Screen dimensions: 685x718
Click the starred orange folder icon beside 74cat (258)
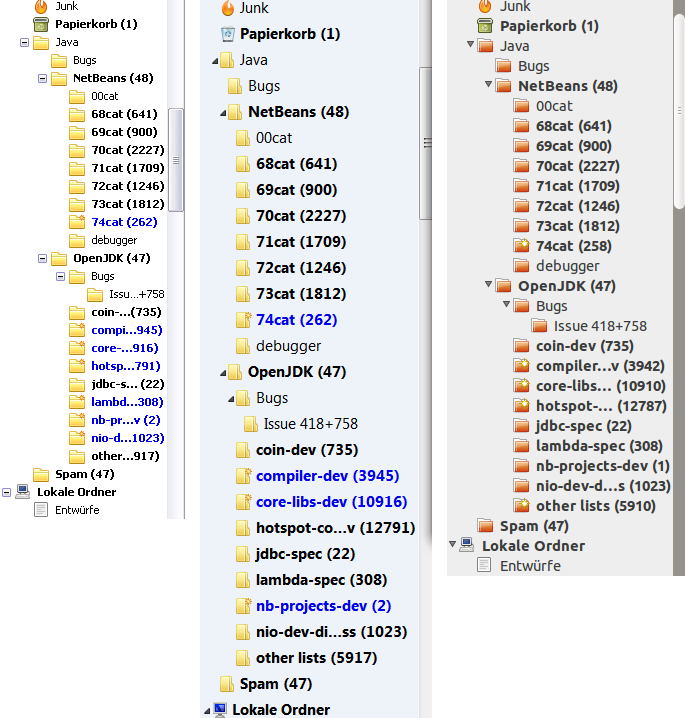point(521,245)
